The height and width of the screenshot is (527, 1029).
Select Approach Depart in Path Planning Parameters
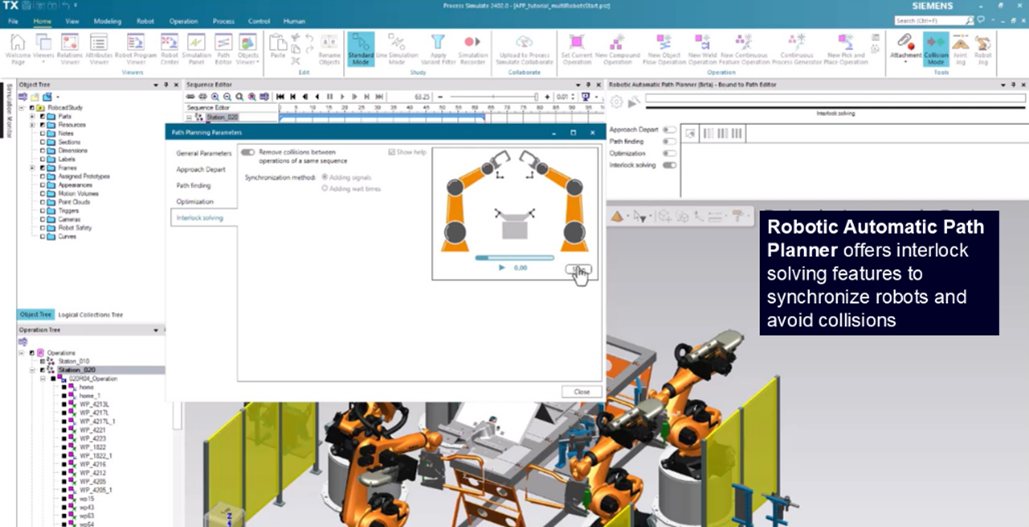(201, 169)
